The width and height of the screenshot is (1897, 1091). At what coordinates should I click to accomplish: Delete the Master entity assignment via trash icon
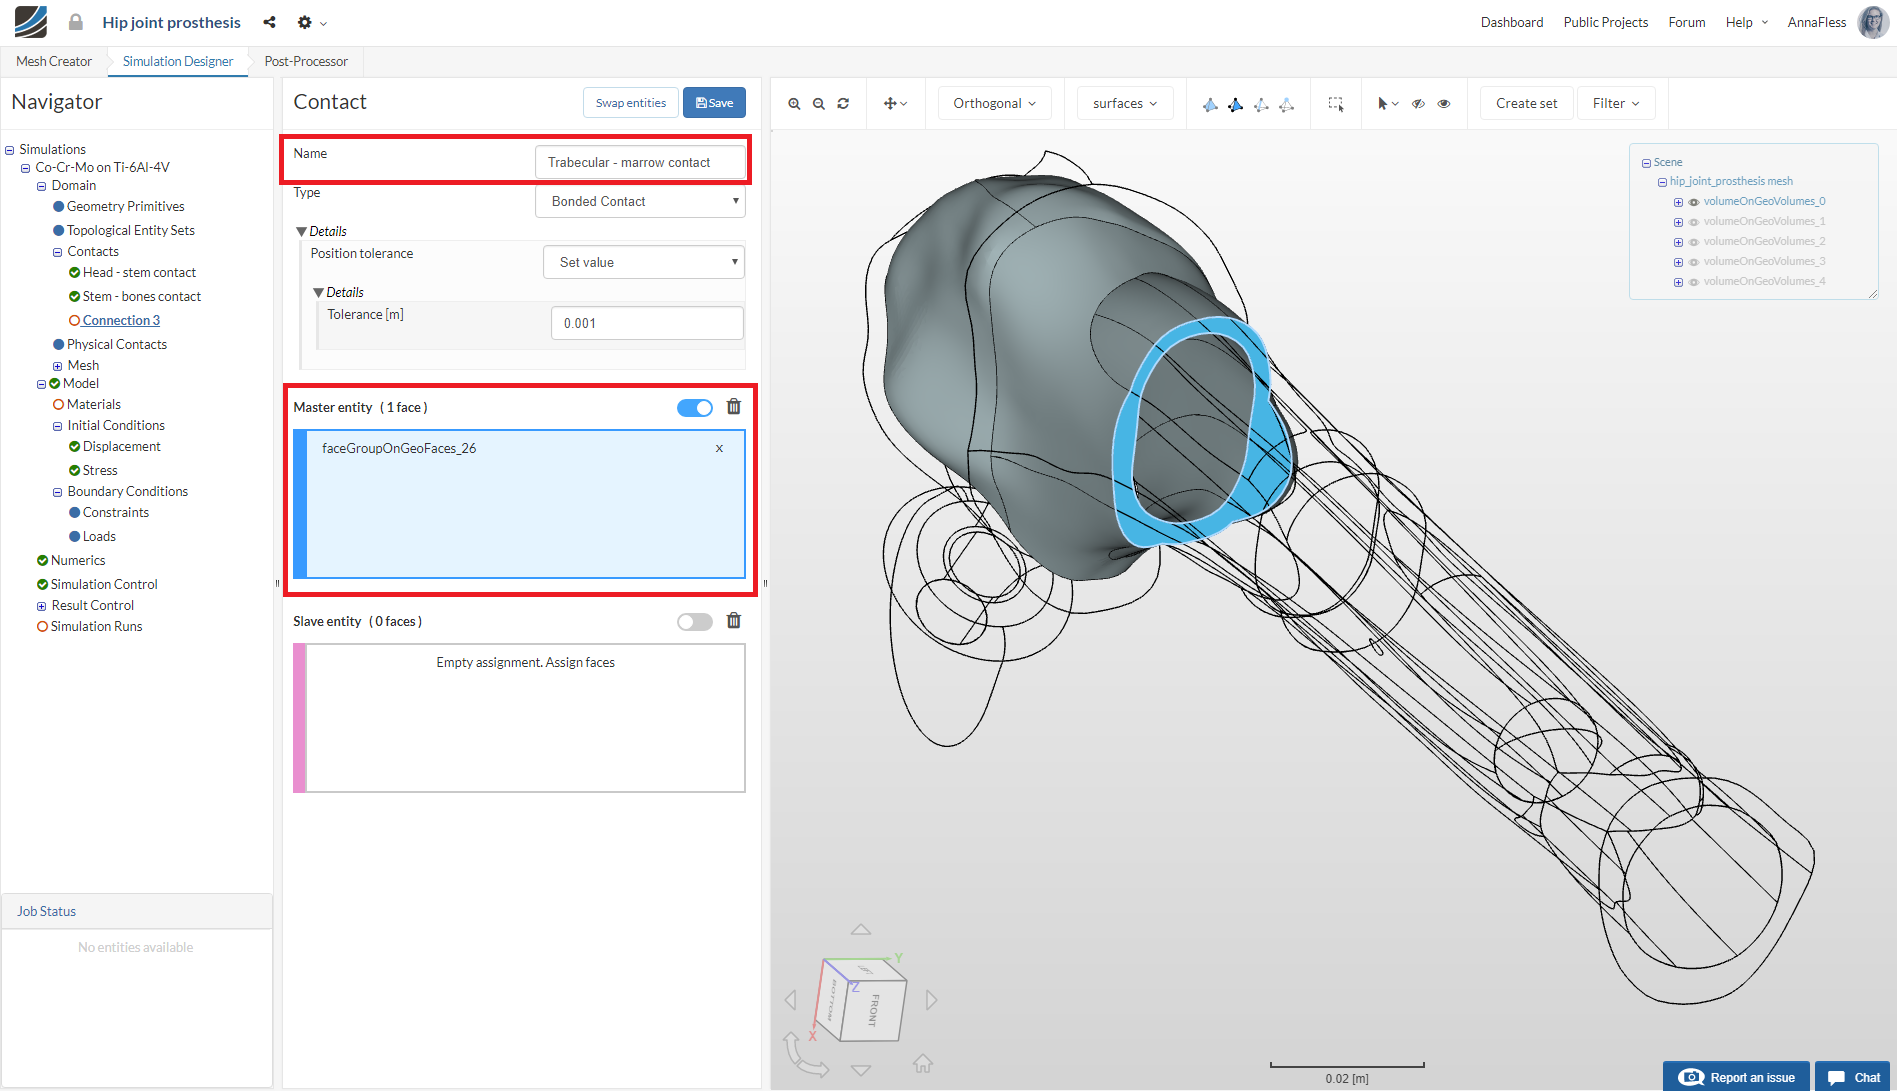pyautogui.click(x=734, y=407)
